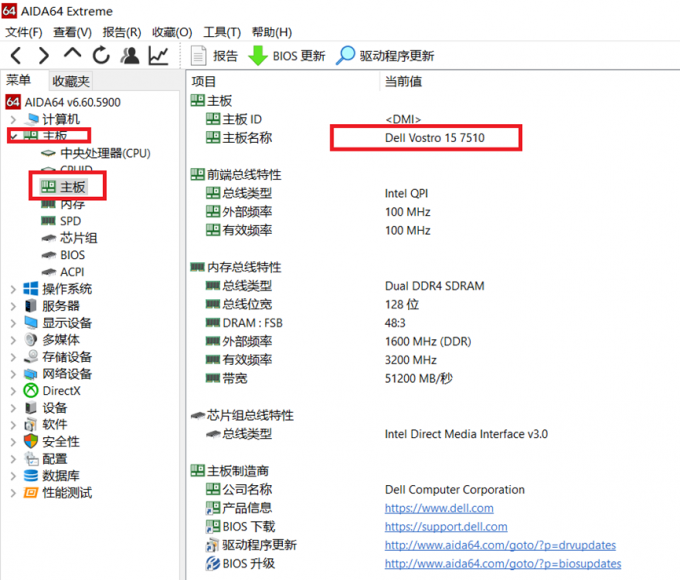
Task: Open the drvupdates aida64 link
Action: click(x=500, y=545)
